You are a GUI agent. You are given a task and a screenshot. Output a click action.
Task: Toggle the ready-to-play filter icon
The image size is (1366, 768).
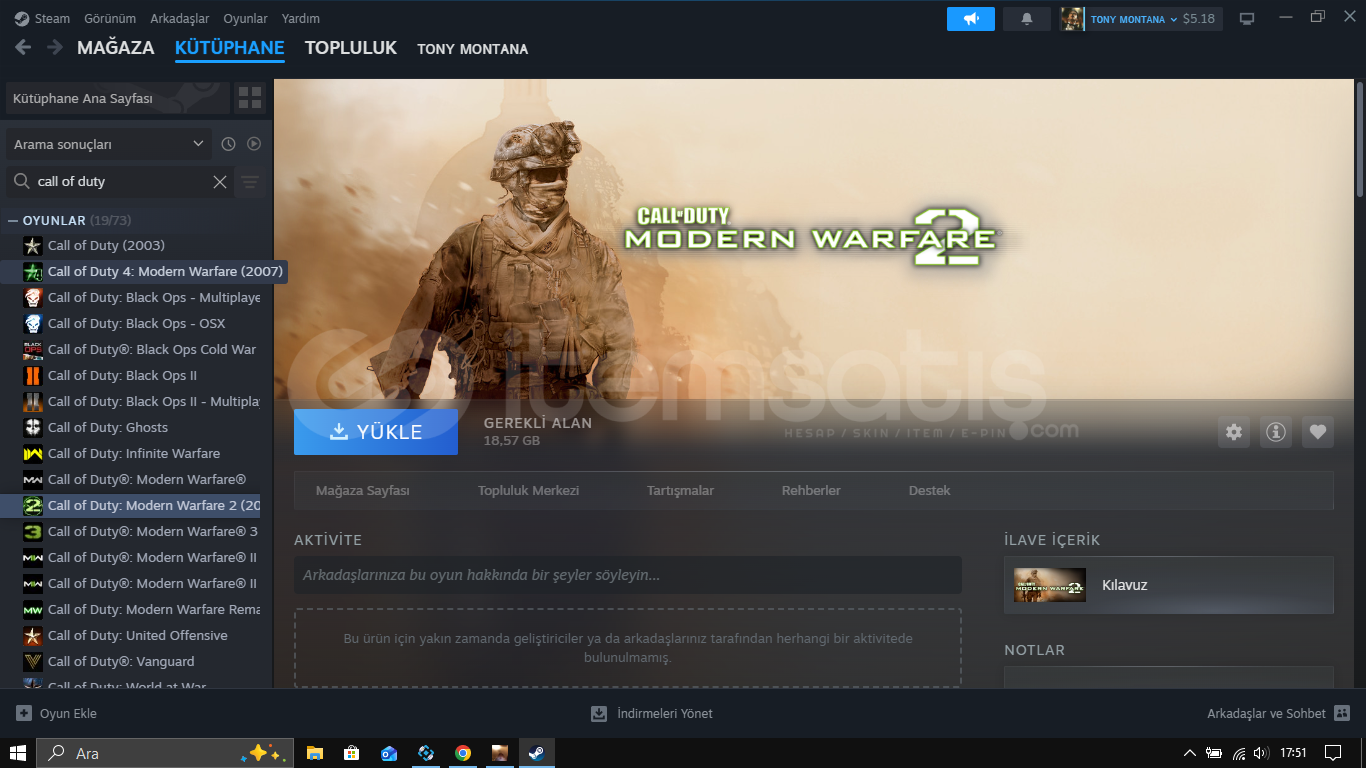(254, 144)
